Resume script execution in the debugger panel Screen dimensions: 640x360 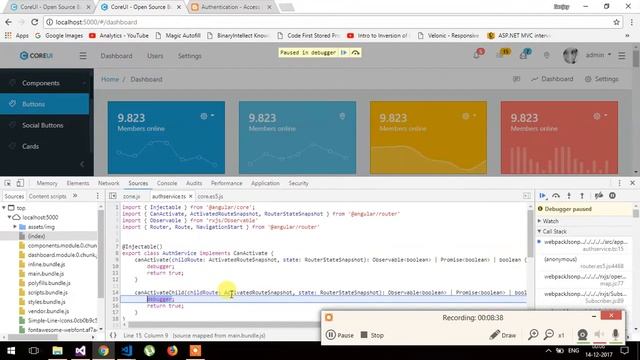point(543,196)
